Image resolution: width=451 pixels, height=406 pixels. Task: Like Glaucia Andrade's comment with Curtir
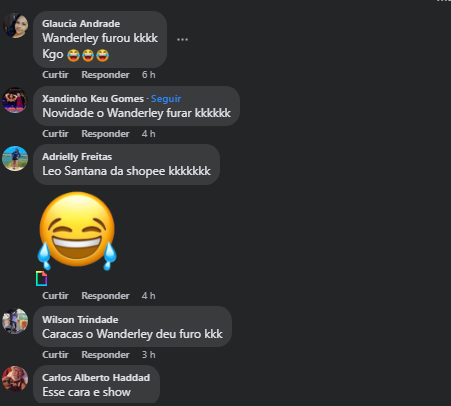(x=55, y=75)
